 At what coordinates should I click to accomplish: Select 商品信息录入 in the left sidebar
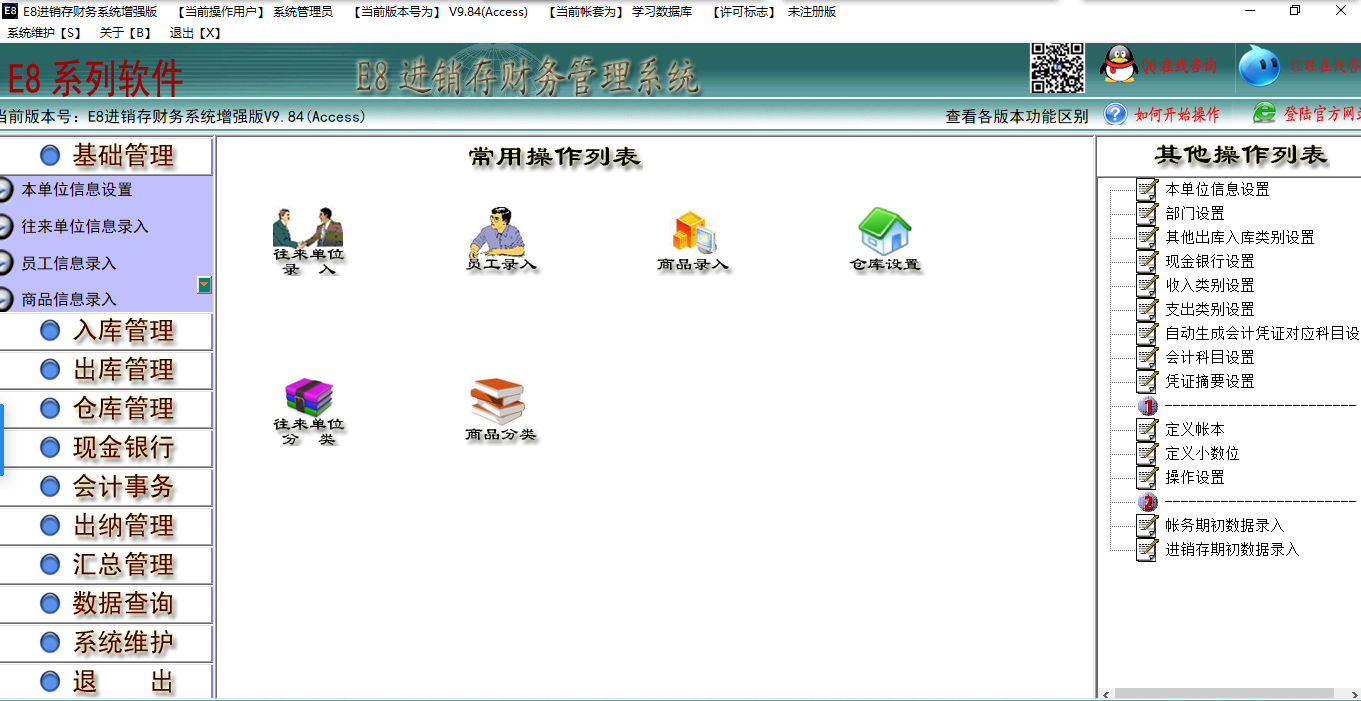click(69, 300)
